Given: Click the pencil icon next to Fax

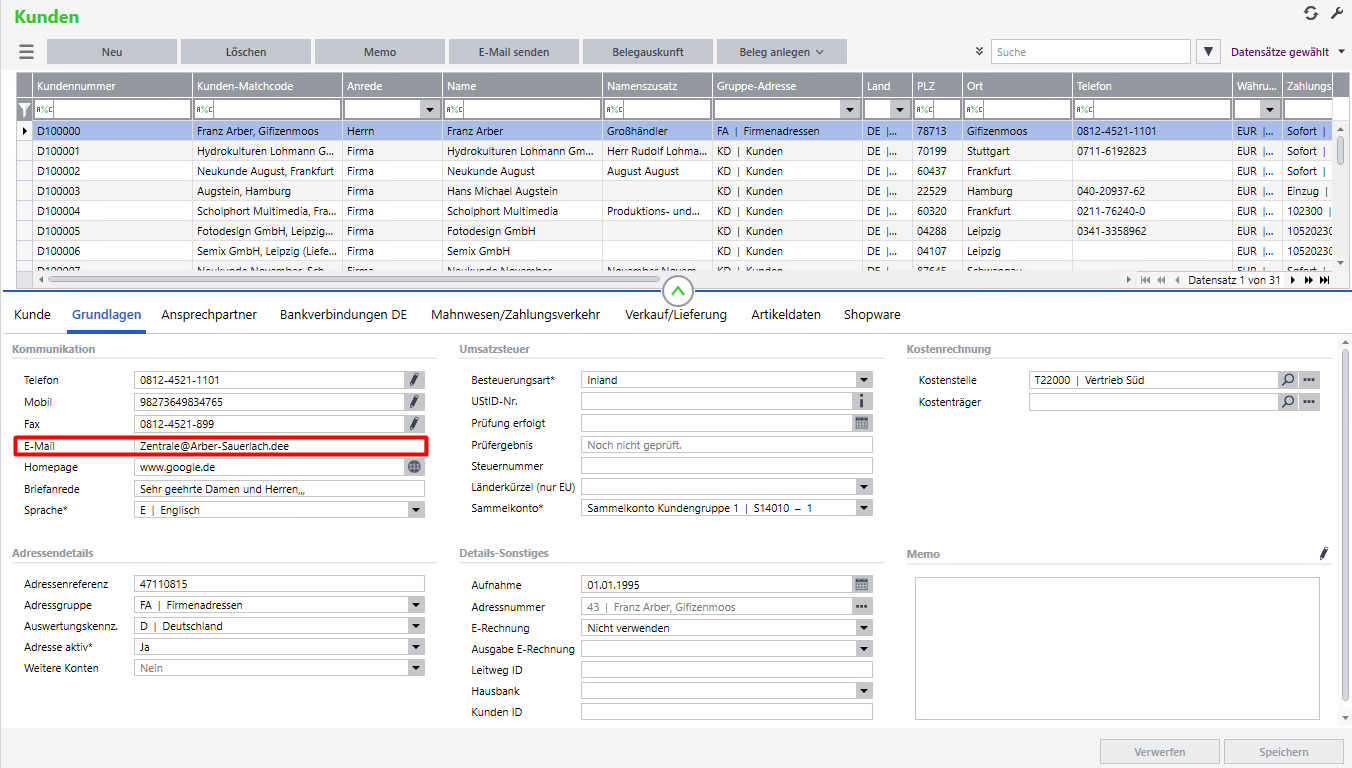Looking at the screenshot, I should point(415,424).
